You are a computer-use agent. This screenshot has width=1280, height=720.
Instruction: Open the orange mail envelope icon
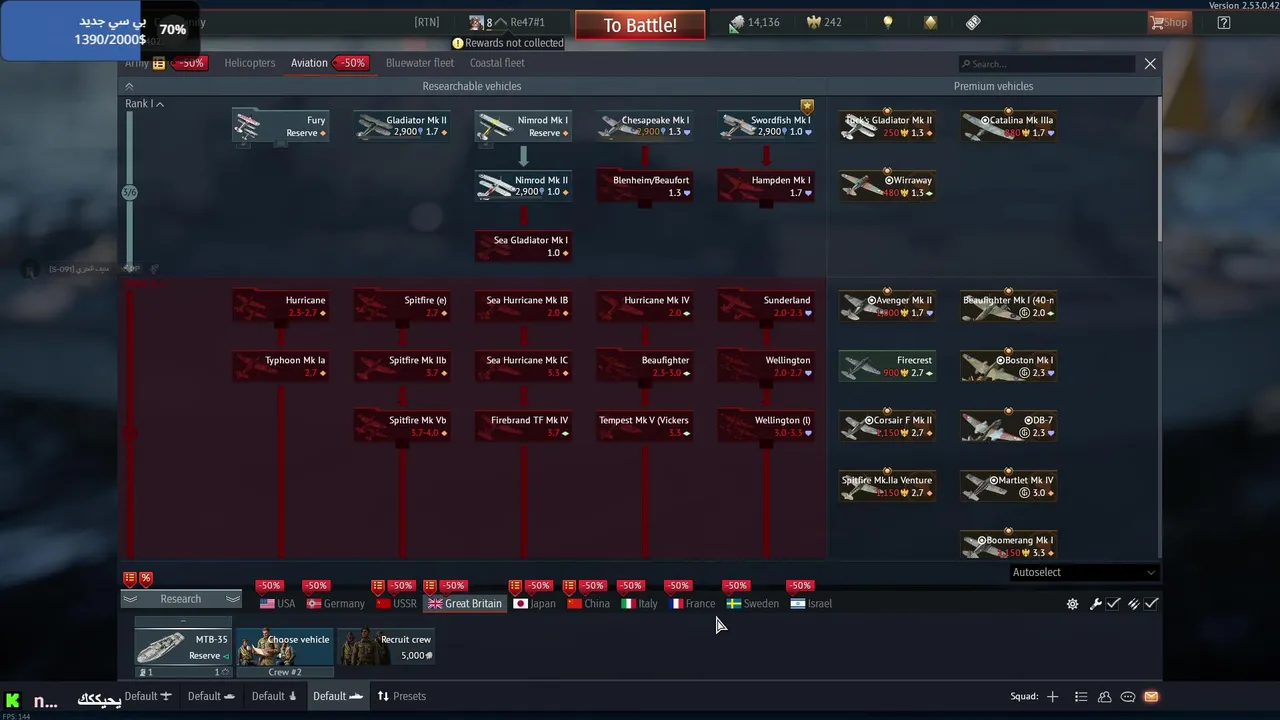1151,697
